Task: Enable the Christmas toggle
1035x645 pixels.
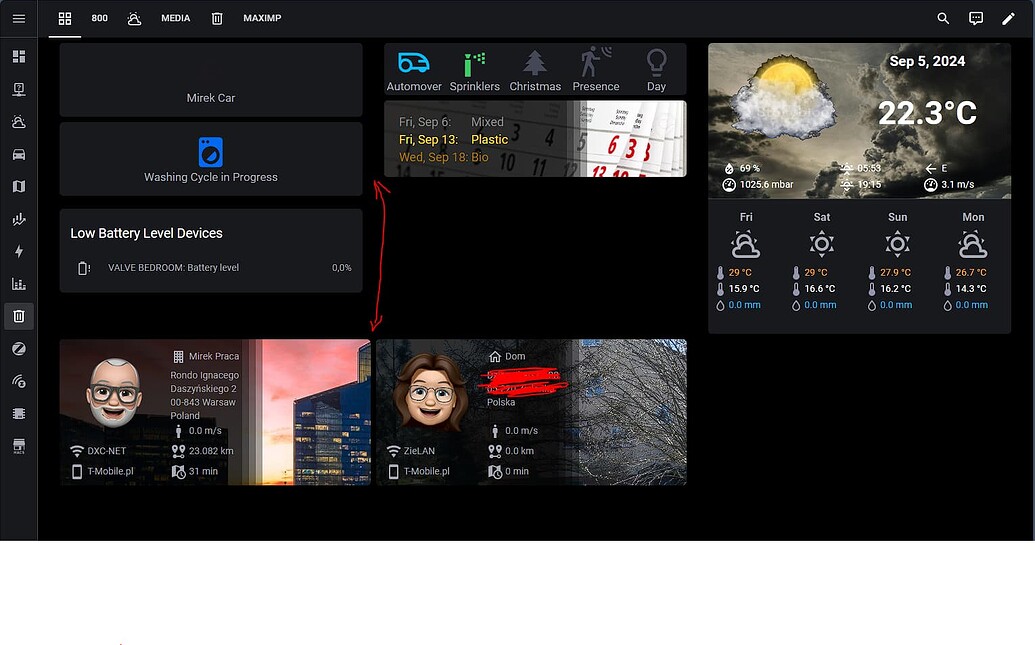Action: pos(535,68)
